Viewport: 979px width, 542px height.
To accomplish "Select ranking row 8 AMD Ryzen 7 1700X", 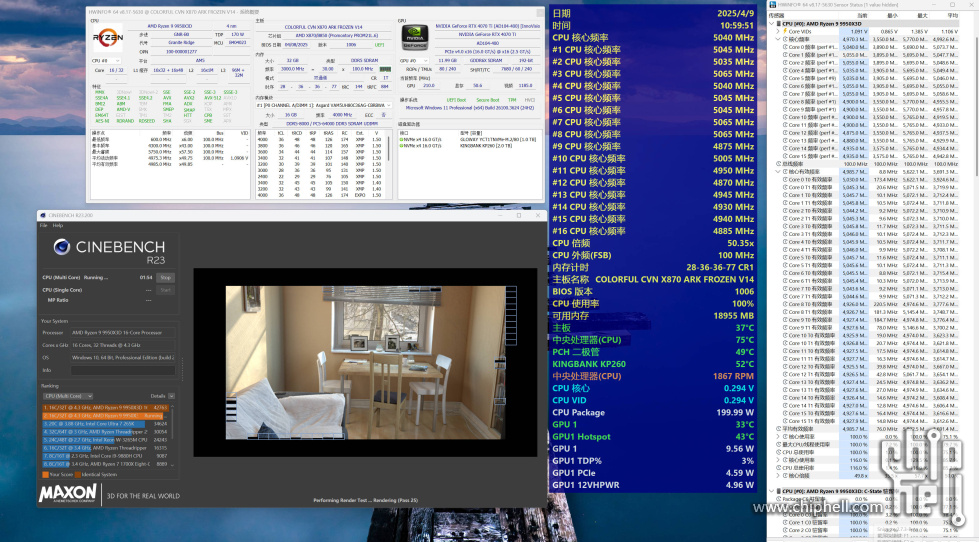I will pos(106,464).
